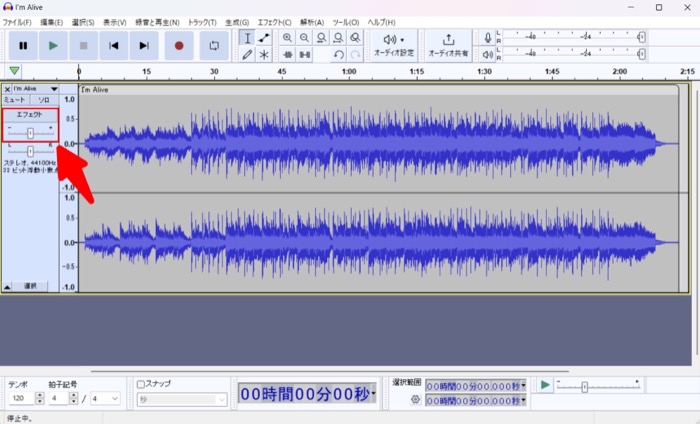The width and height of the screenshot is (700, 424).
Task: Click the Zoom Toggle icon
Action: pos(355,38)
